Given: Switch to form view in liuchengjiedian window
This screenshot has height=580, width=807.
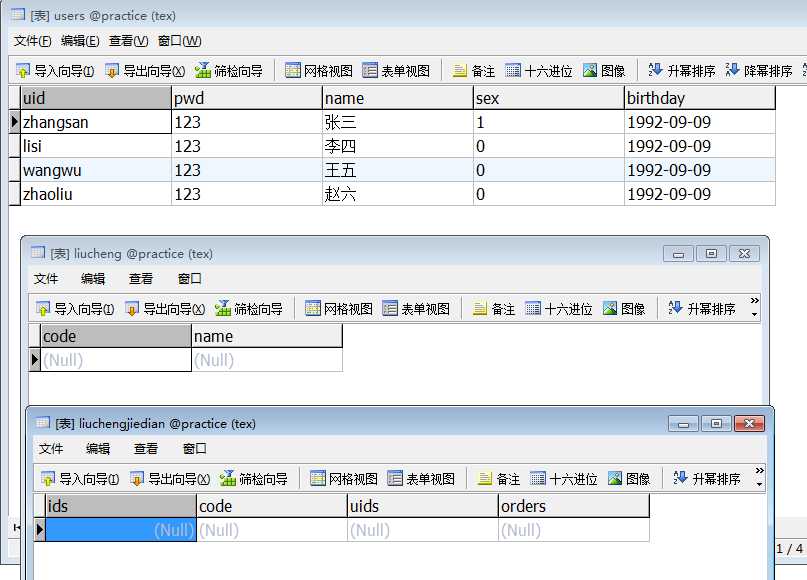Looking at the screenshot, I should click(x=421, y=479).
